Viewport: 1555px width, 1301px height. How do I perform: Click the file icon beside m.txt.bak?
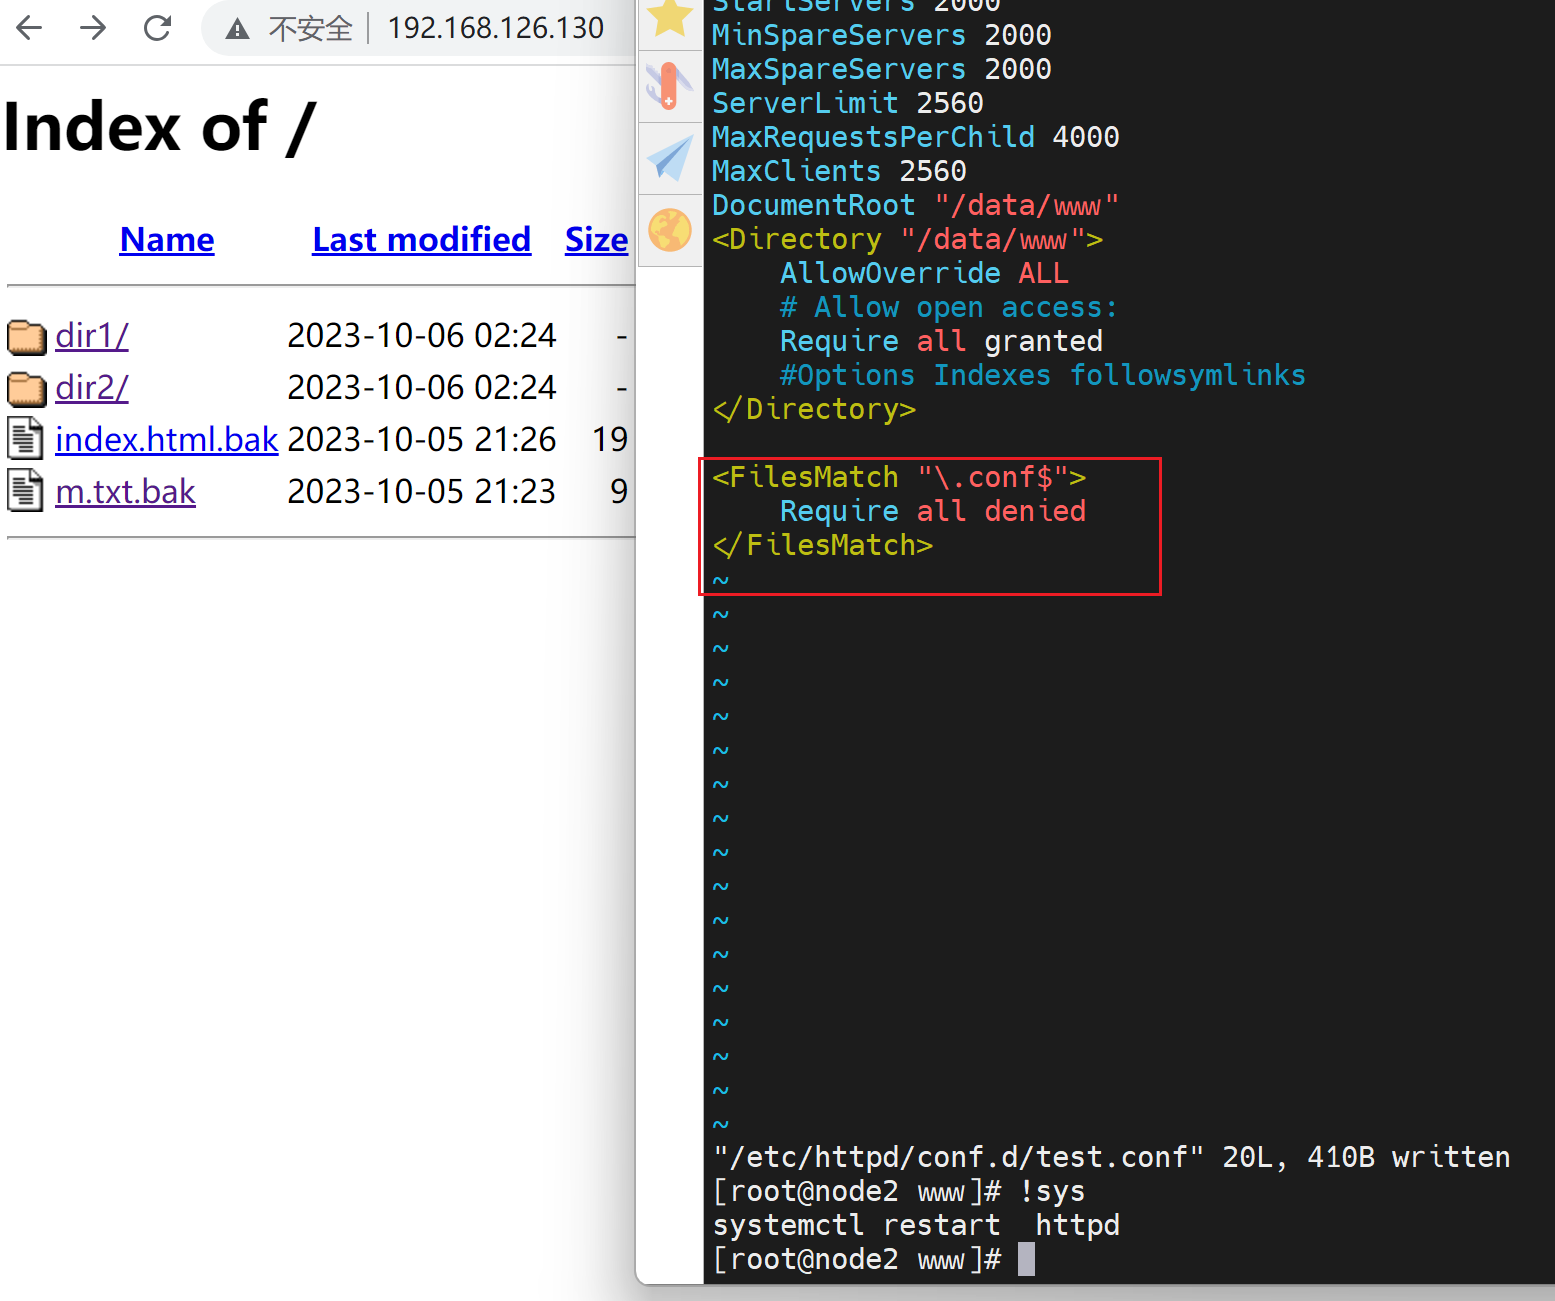click(x=25, y=491)
